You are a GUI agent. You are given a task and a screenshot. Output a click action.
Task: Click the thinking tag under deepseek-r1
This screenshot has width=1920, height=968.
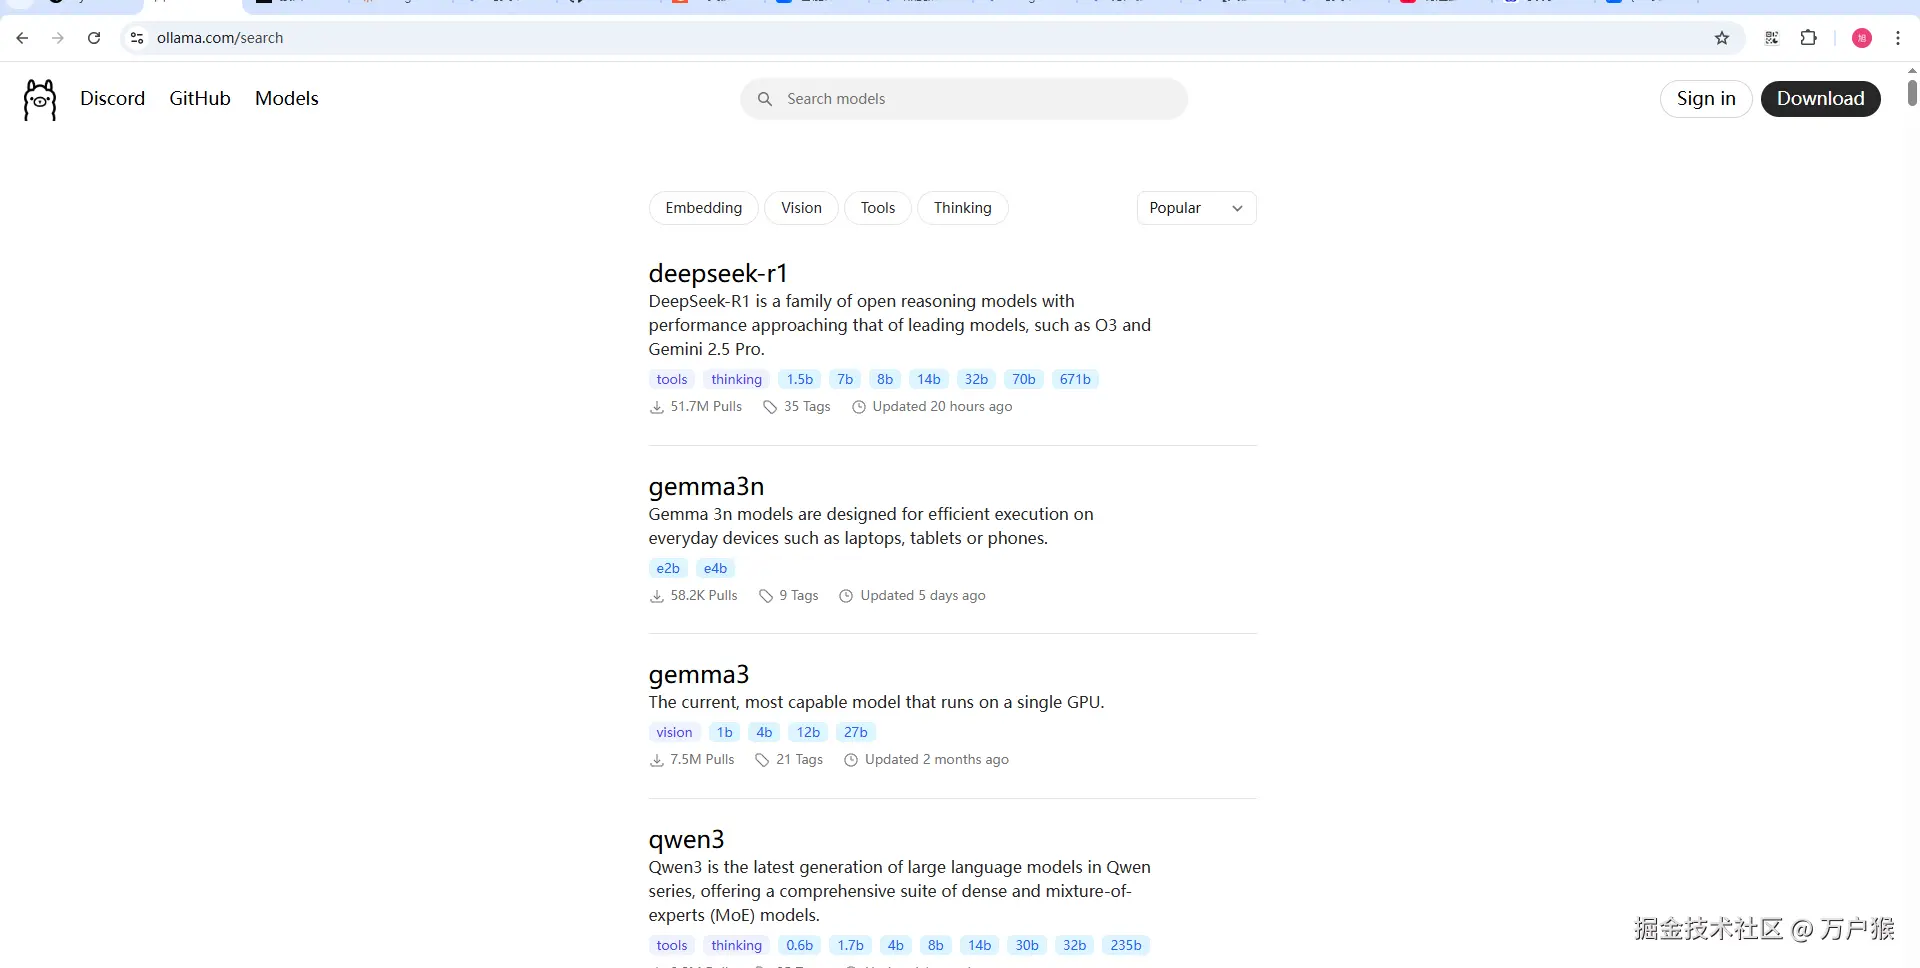(737, 380)
